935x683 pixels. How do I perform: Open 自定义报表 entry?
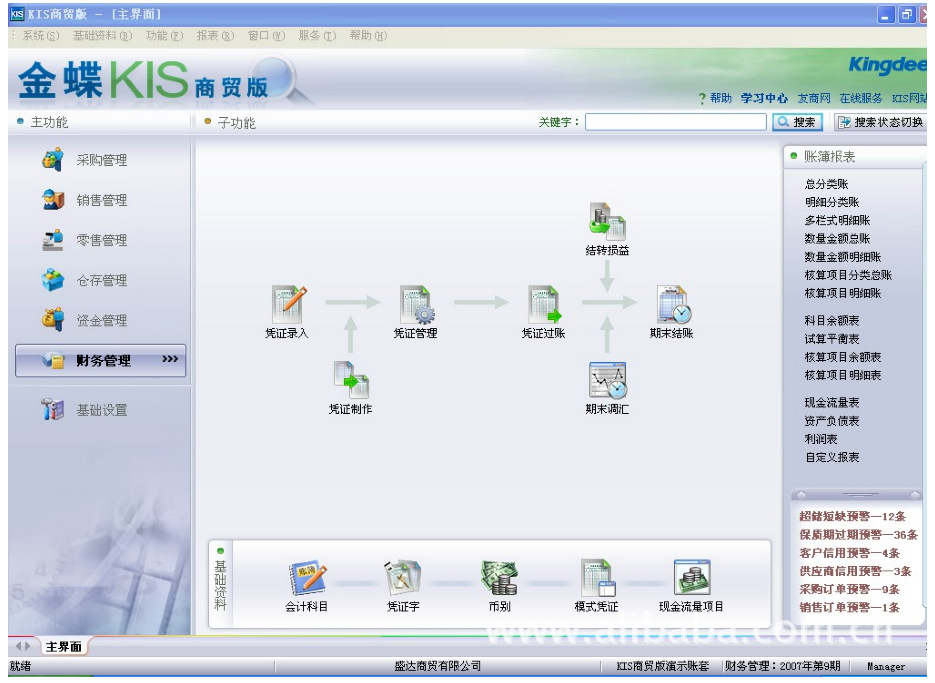[831, 457]
